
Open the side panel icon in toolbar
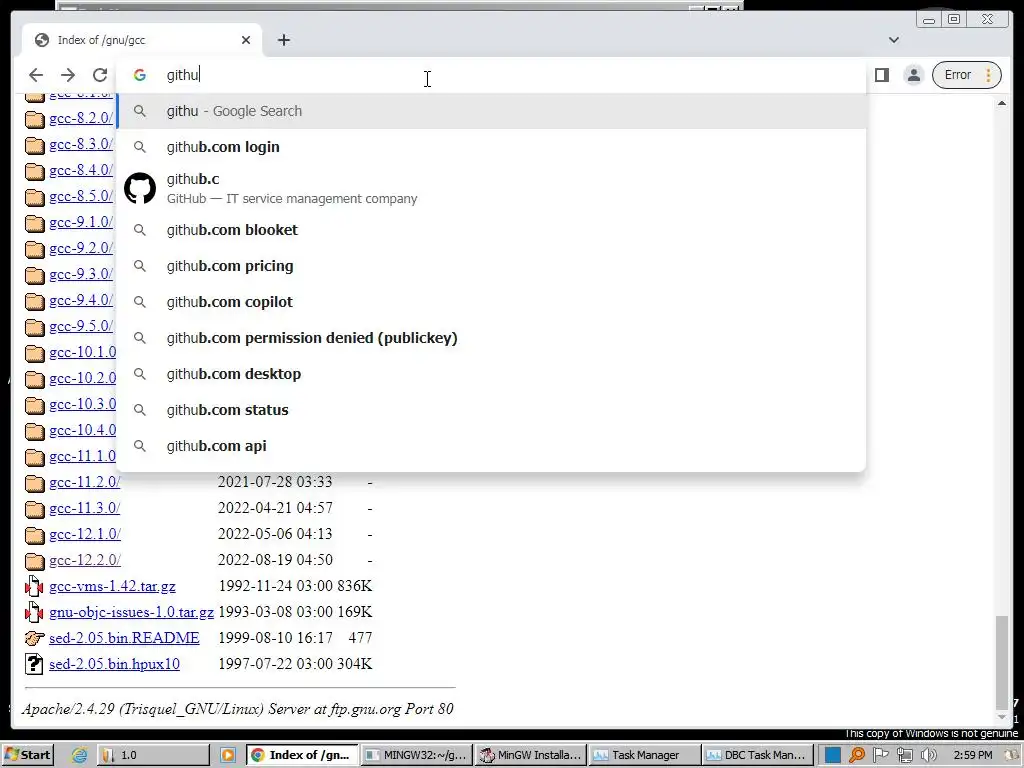(882, 75)
